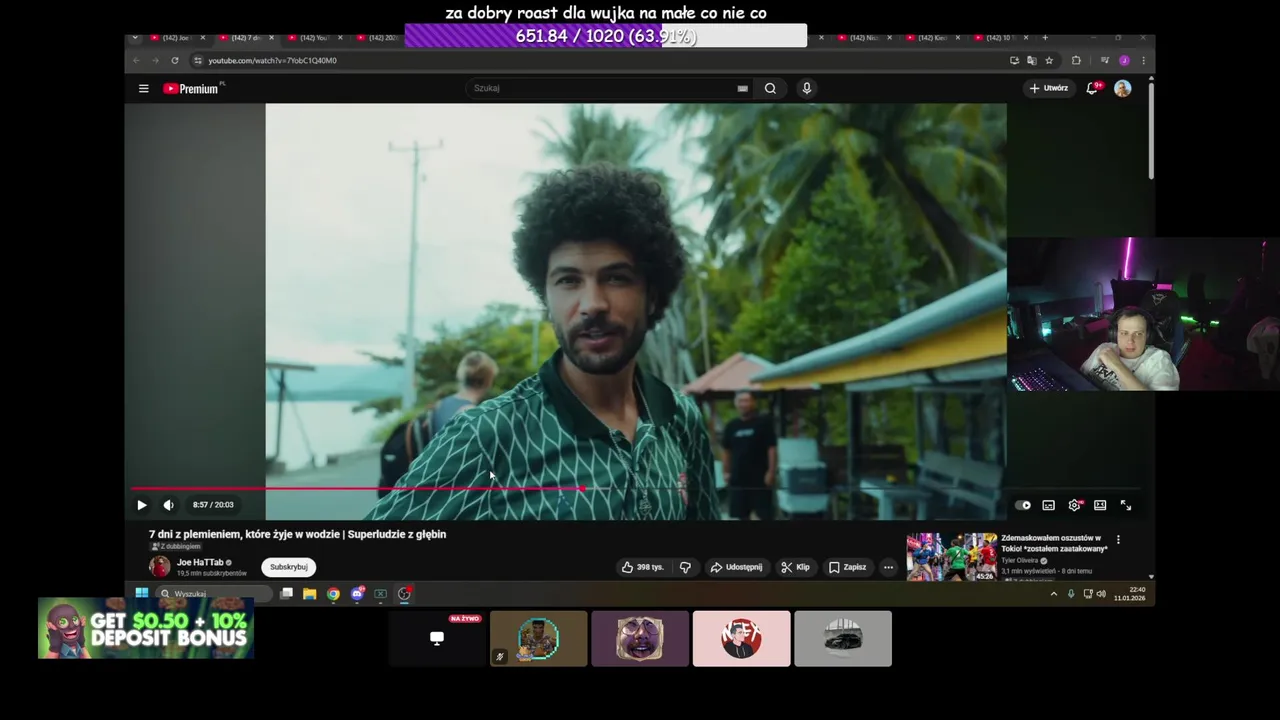Like the video with 398 tys. thumbs up

pos(642,567)
